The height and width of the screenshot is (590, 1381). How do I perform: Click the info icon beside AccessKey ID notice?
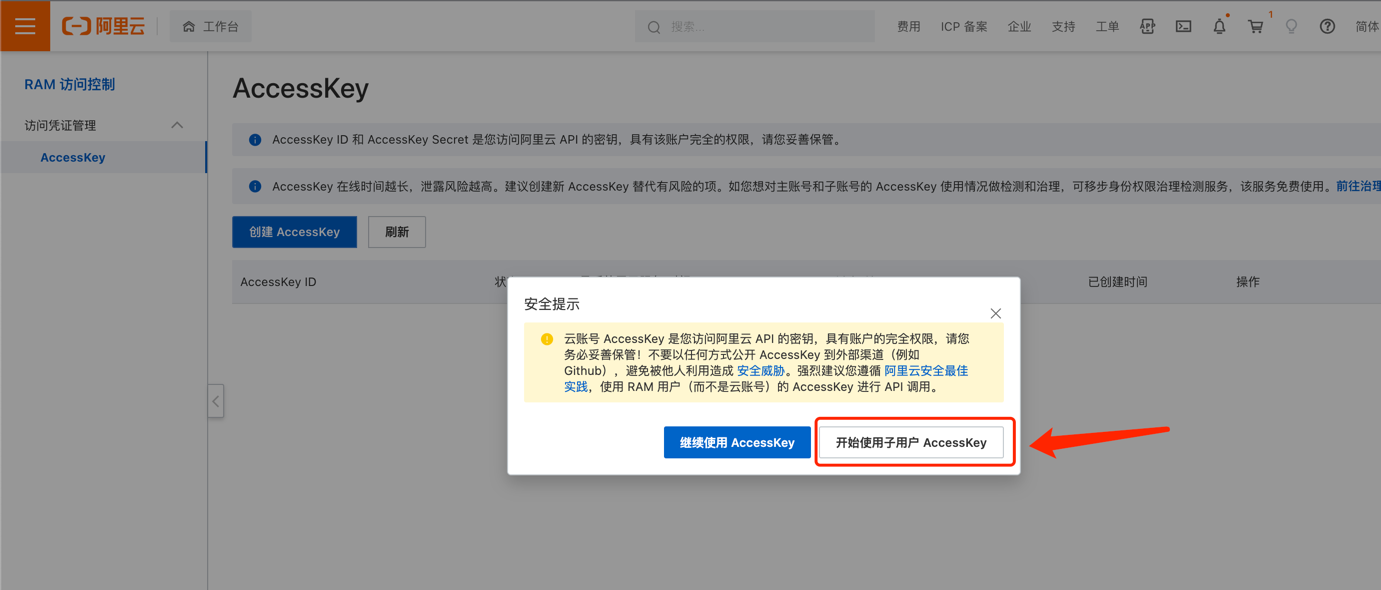tap(255, 140)
